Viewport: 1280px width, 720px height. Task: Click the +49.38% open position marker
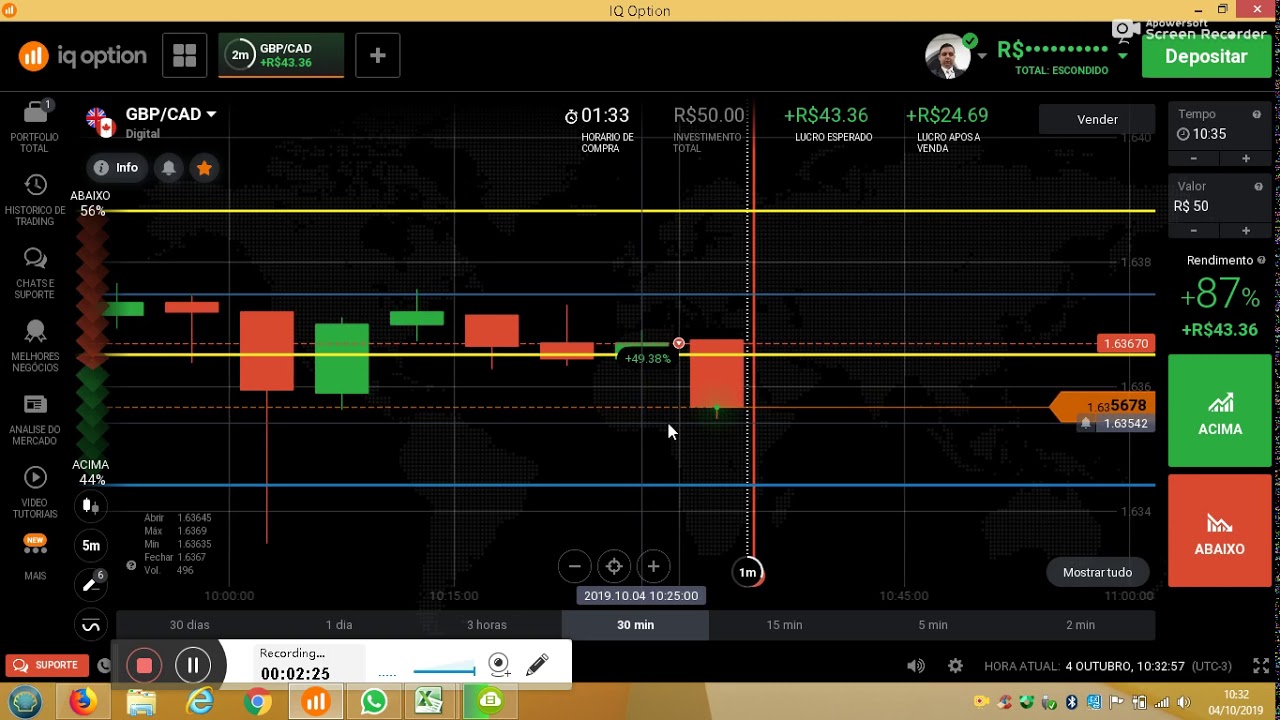(647, 358)
